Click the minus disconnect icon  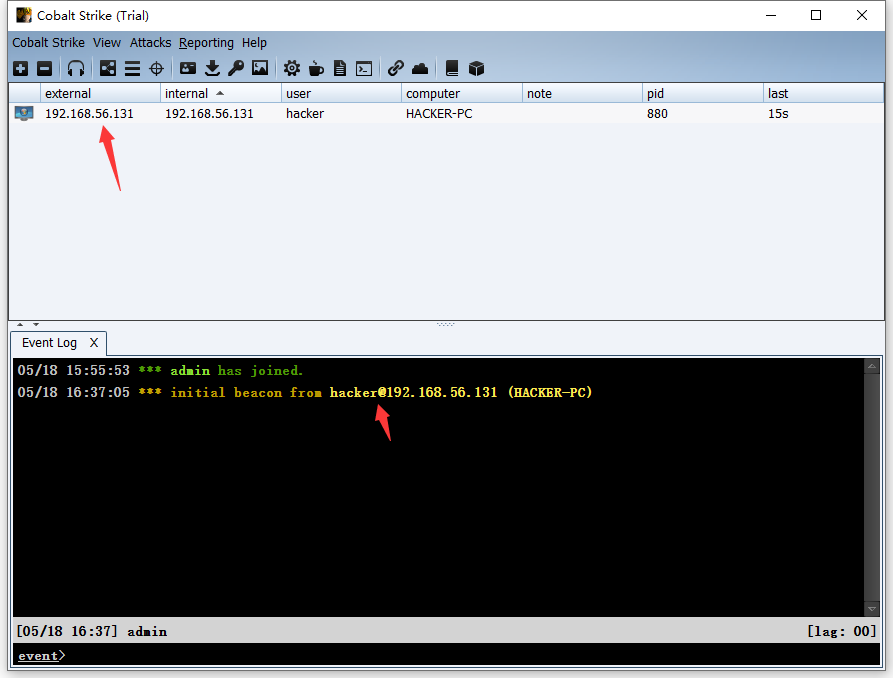tap(44, 69)
